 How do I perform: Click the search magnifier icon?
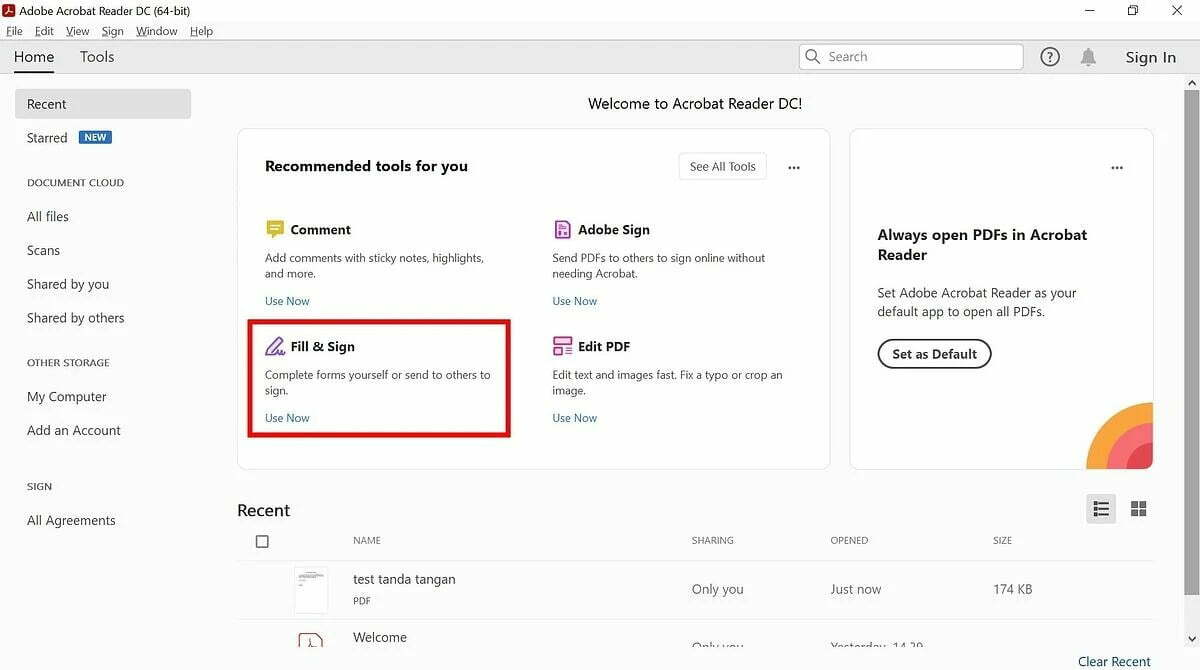[813, 56]
